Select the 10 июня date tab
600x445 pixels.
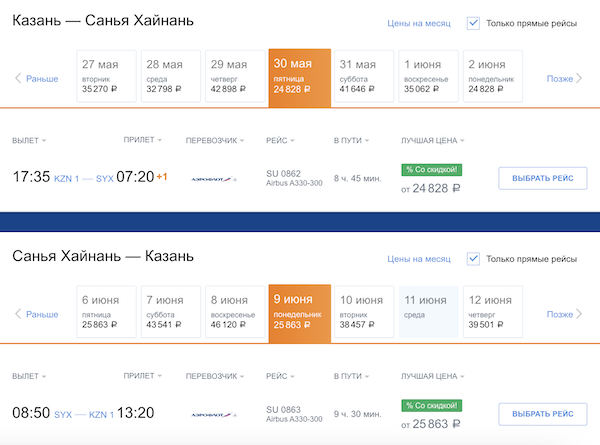[361, 313]
